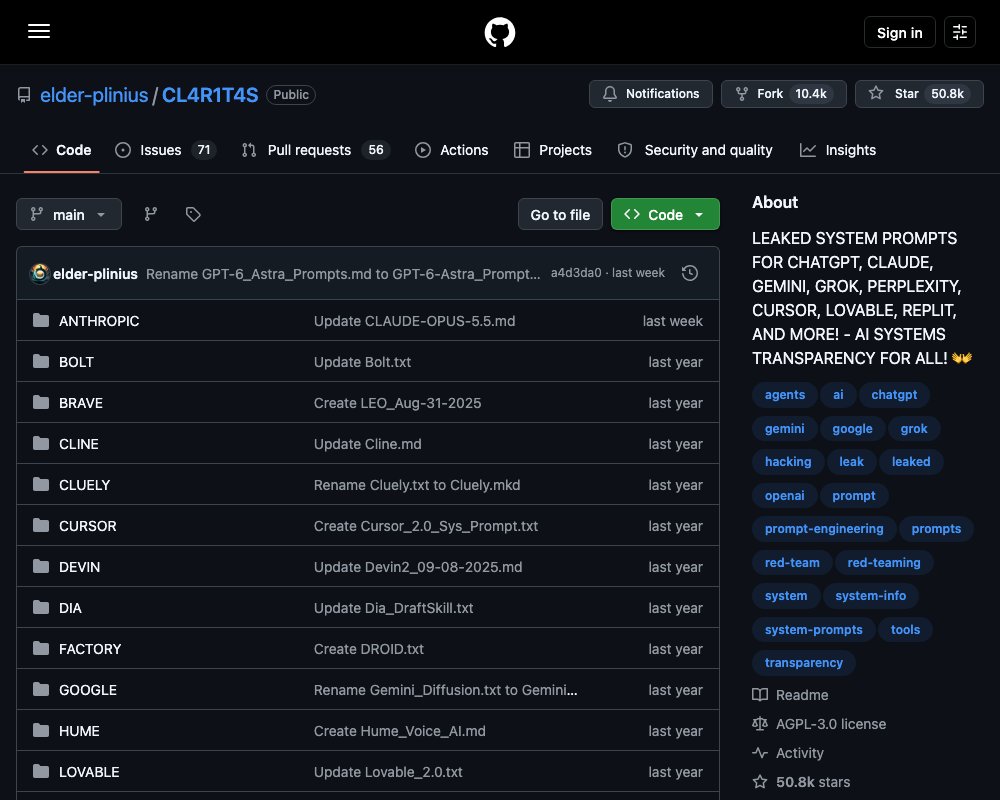This screenshot has height=800, width=1000.
Task: Open commit message 'Create Cursor_2.0_Sys_Prompt.txt'
Action: [425, 526]
